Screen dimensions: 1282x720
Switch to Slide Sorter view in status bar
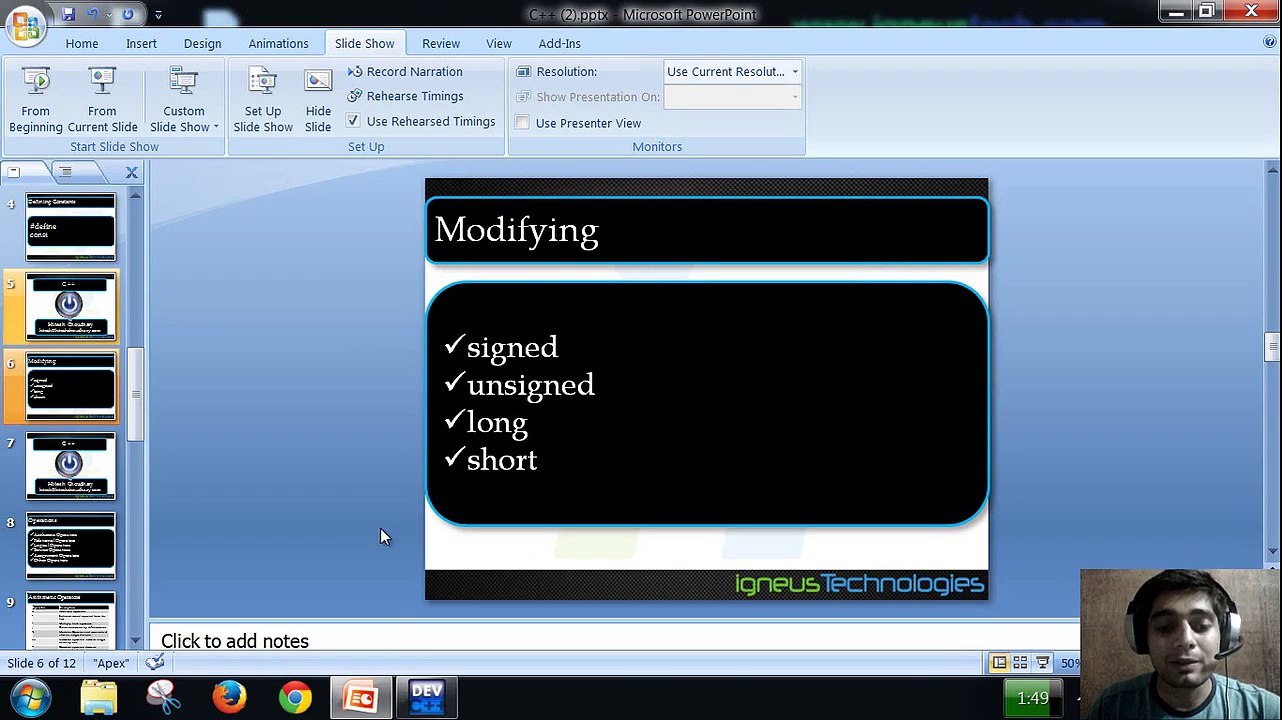(x=1020, y=663)
